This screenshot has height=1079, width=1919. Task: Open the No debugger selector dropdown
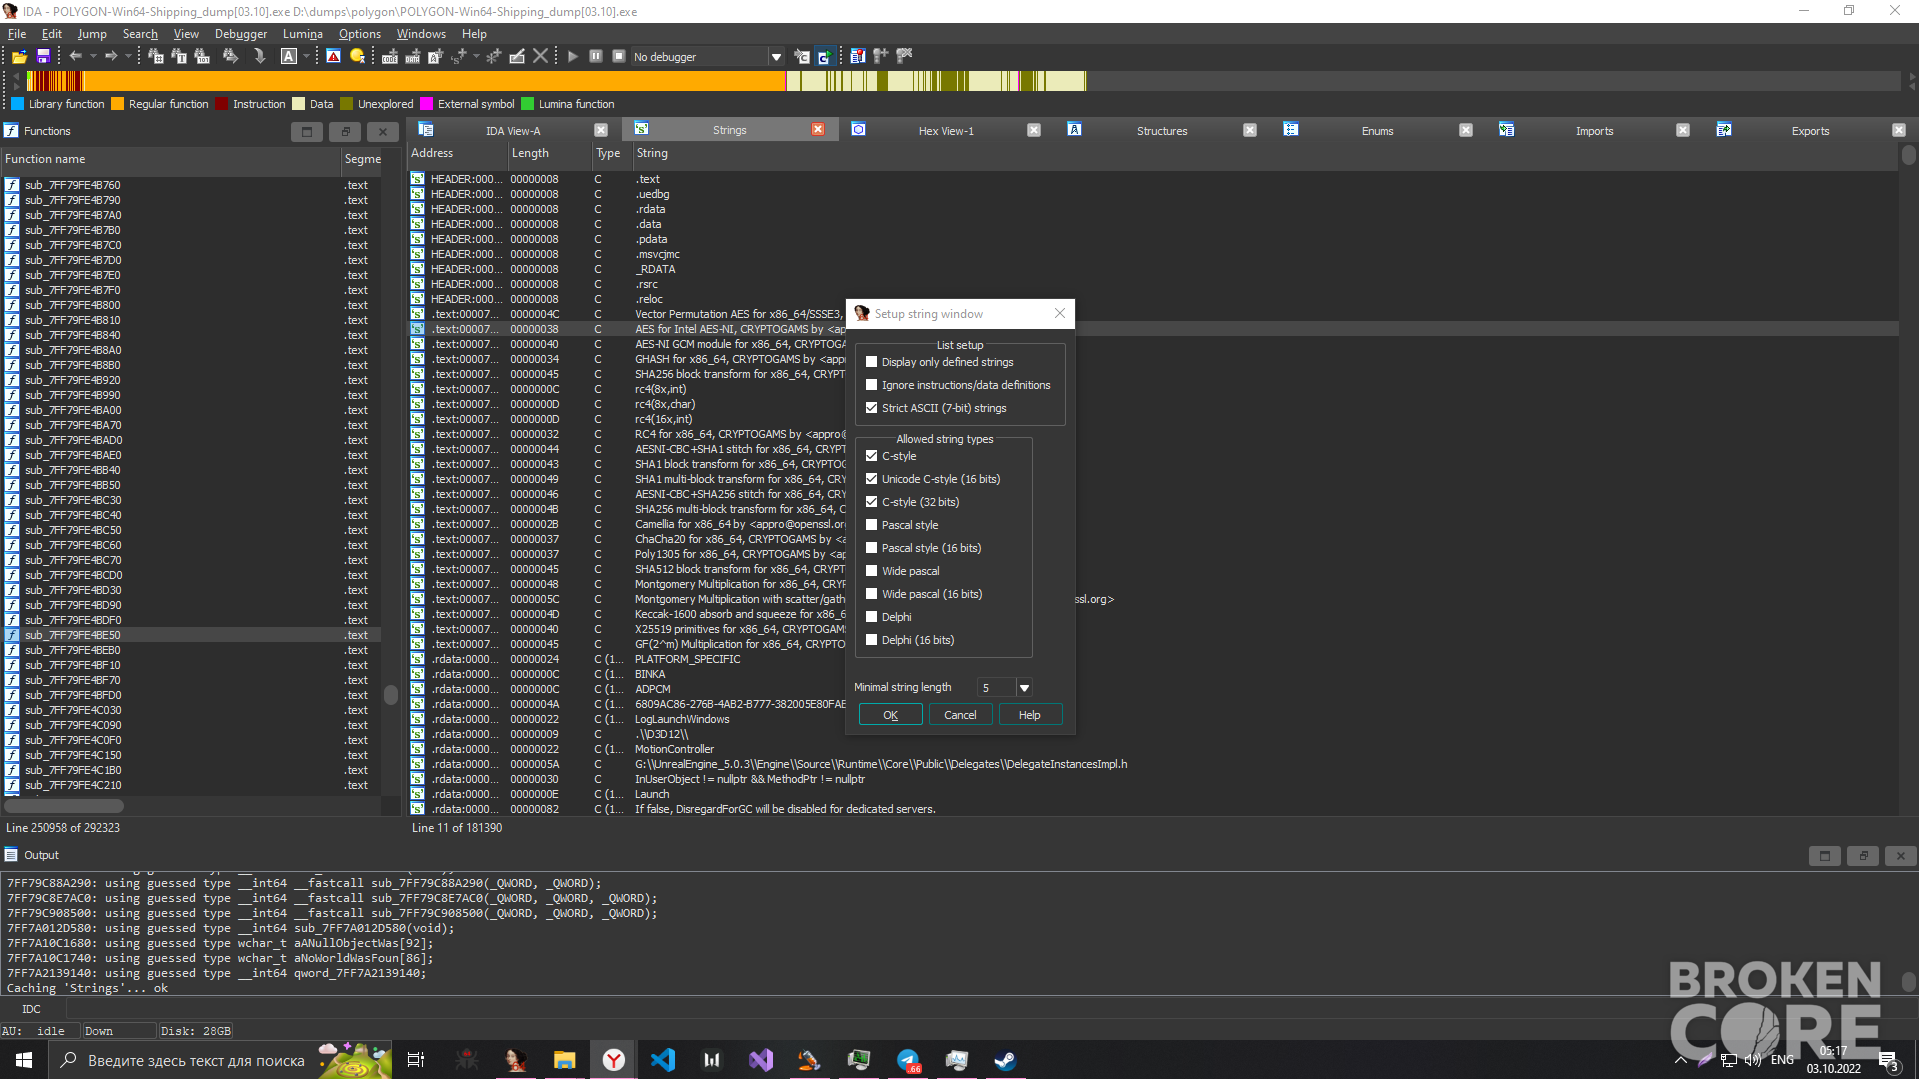(x=776, y=57)
